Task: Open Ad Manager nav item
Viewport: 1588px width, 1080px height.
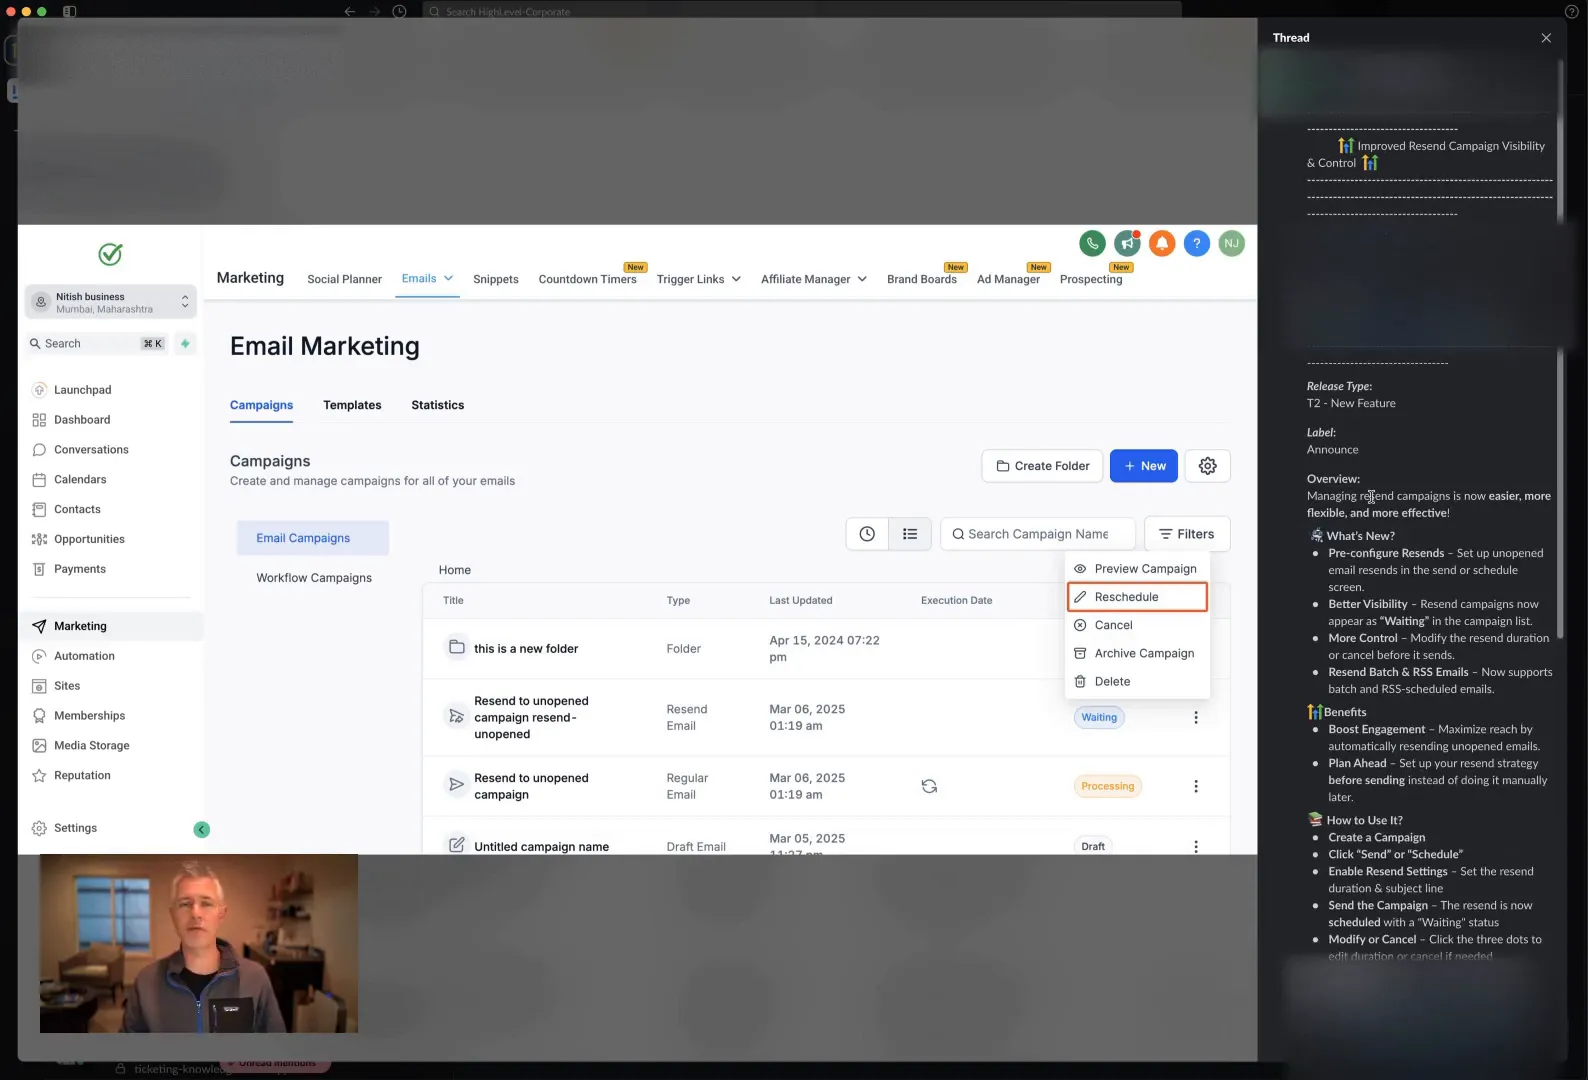Action: click(x=1008, y=279)
